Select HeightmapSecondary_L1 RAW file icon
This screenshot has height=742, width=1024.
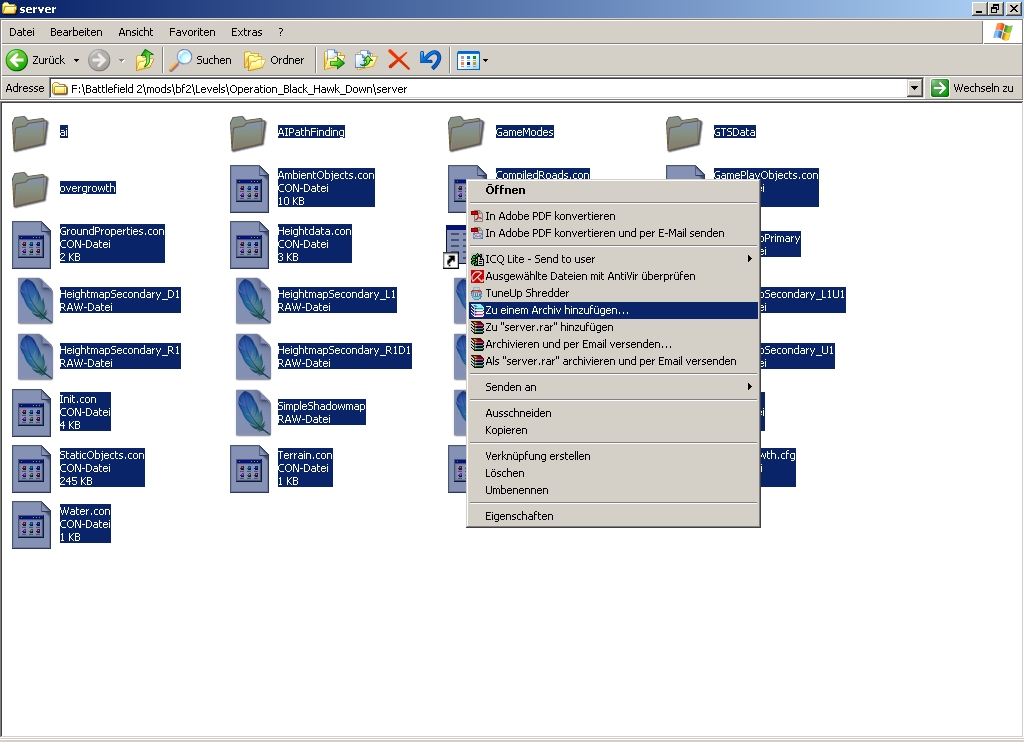tap(253, 301)
